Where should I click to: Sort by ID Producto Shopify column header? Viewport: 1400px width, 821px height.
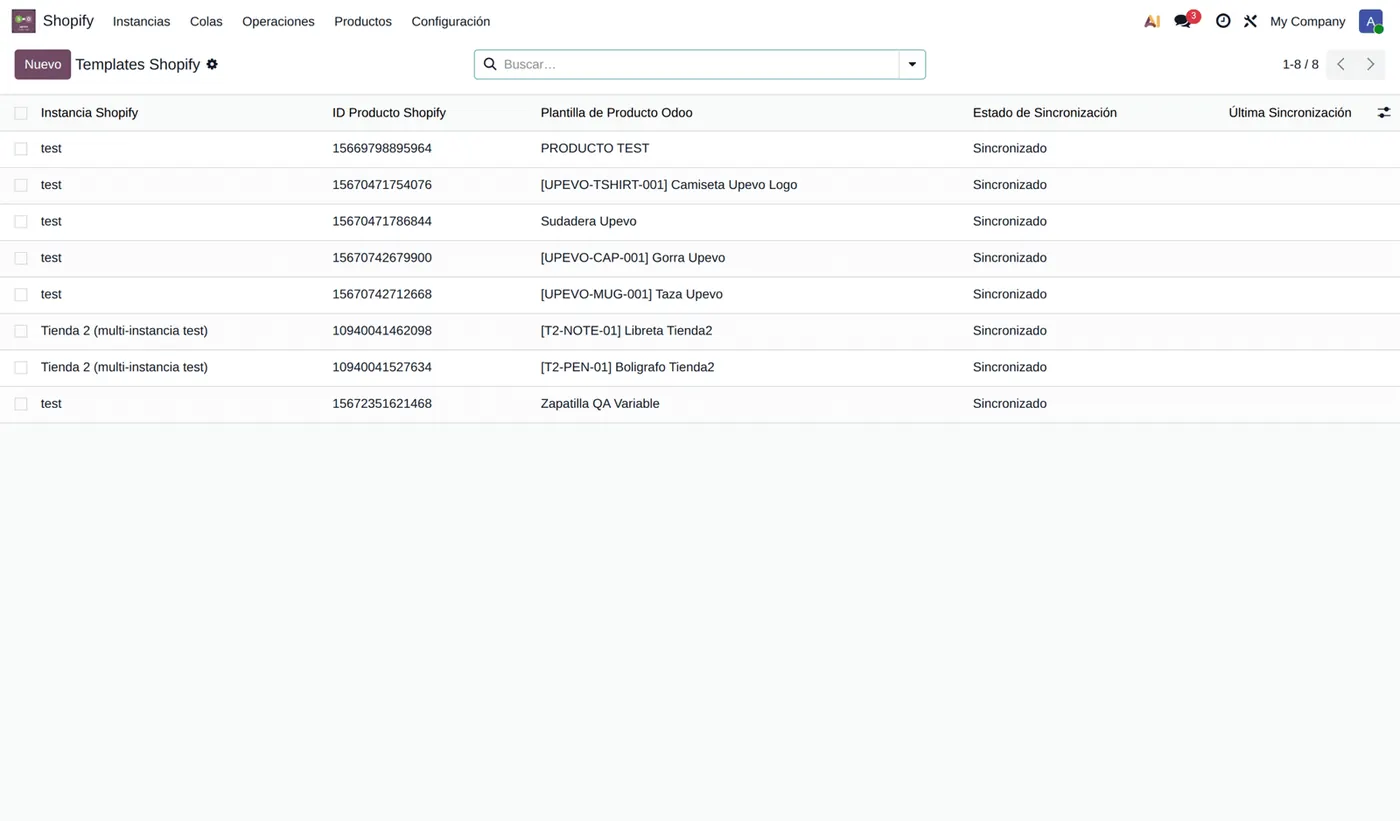click(x=389, y=113)
